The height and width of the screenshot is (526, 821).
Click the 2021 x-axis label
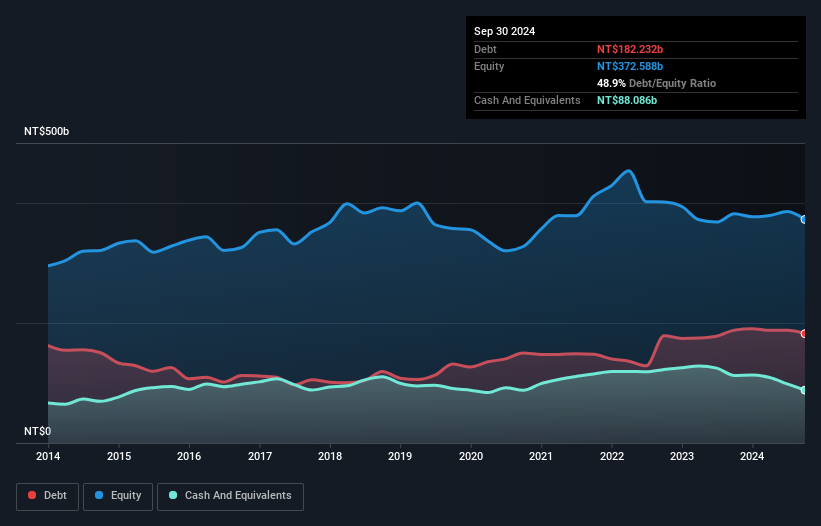[541, 456]
